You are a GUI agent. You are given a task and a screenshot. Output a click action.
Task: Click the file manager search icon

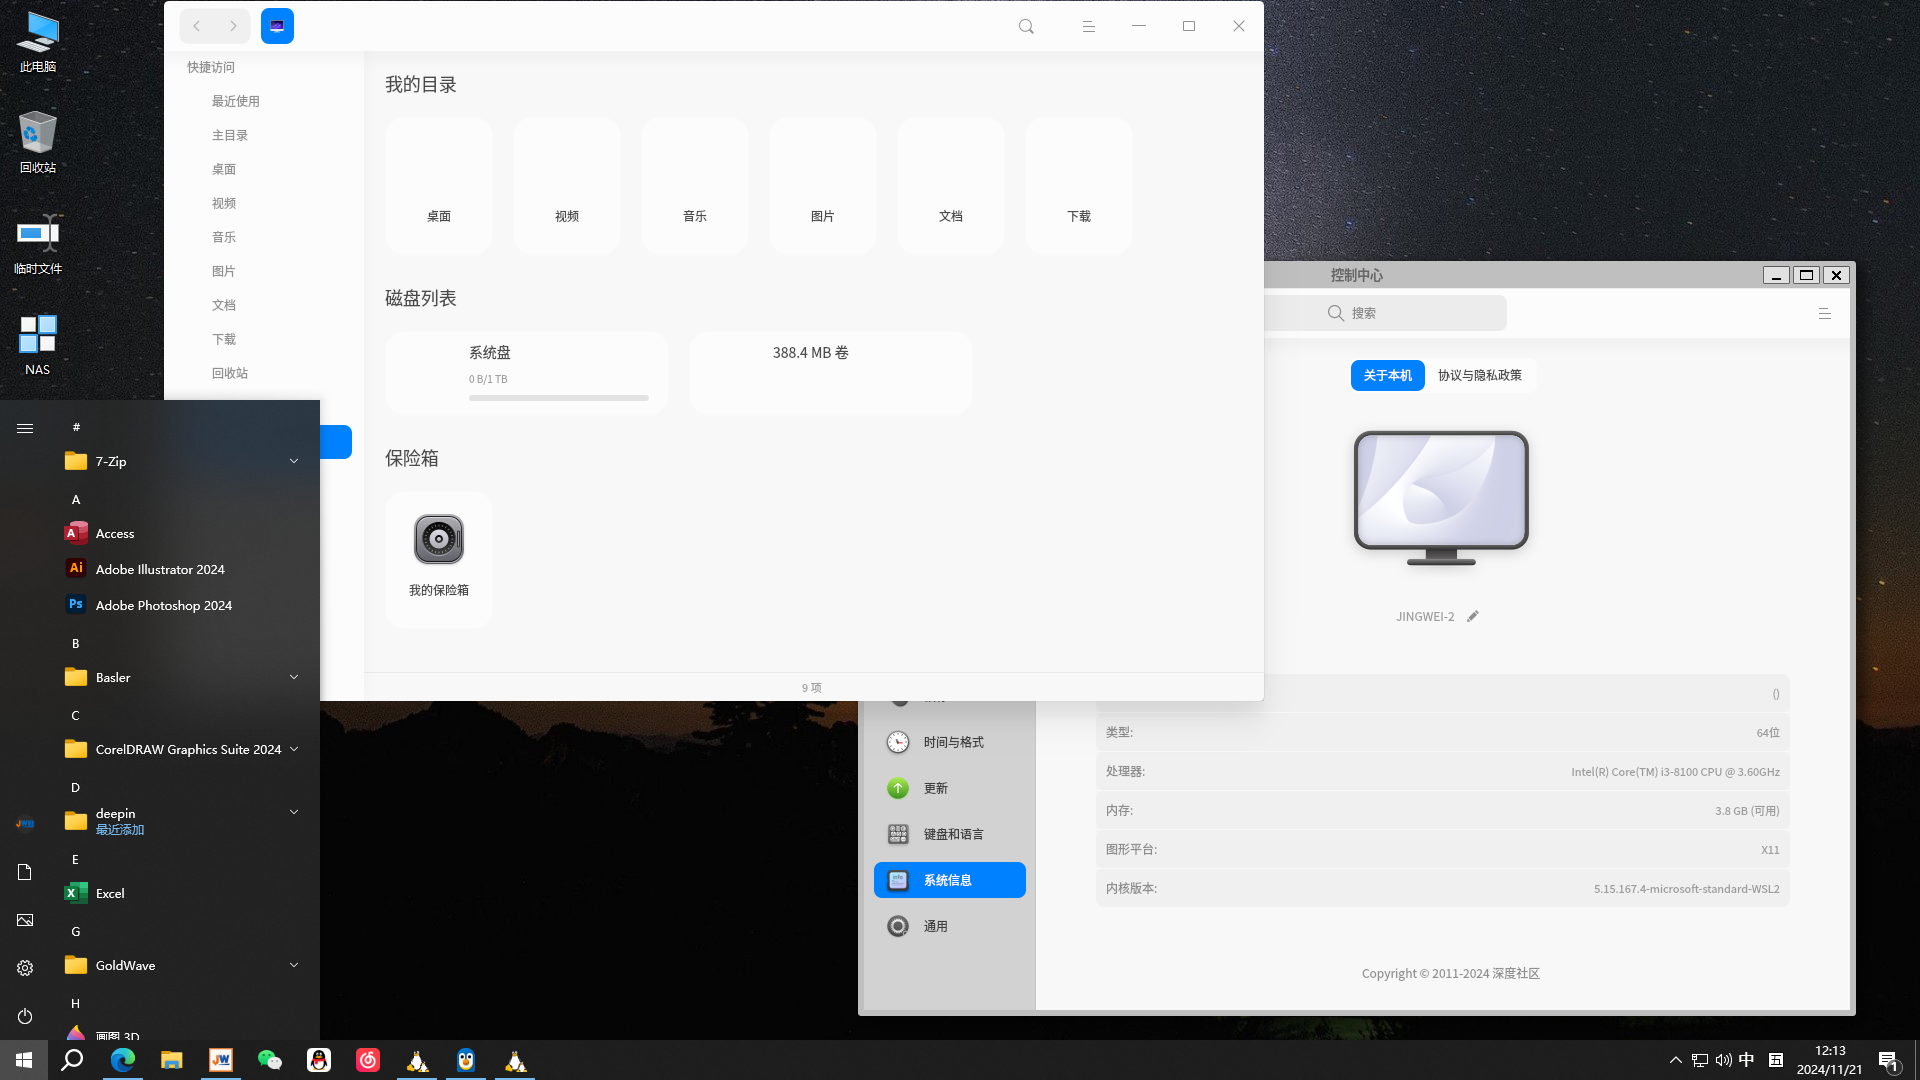(1026, 26)
